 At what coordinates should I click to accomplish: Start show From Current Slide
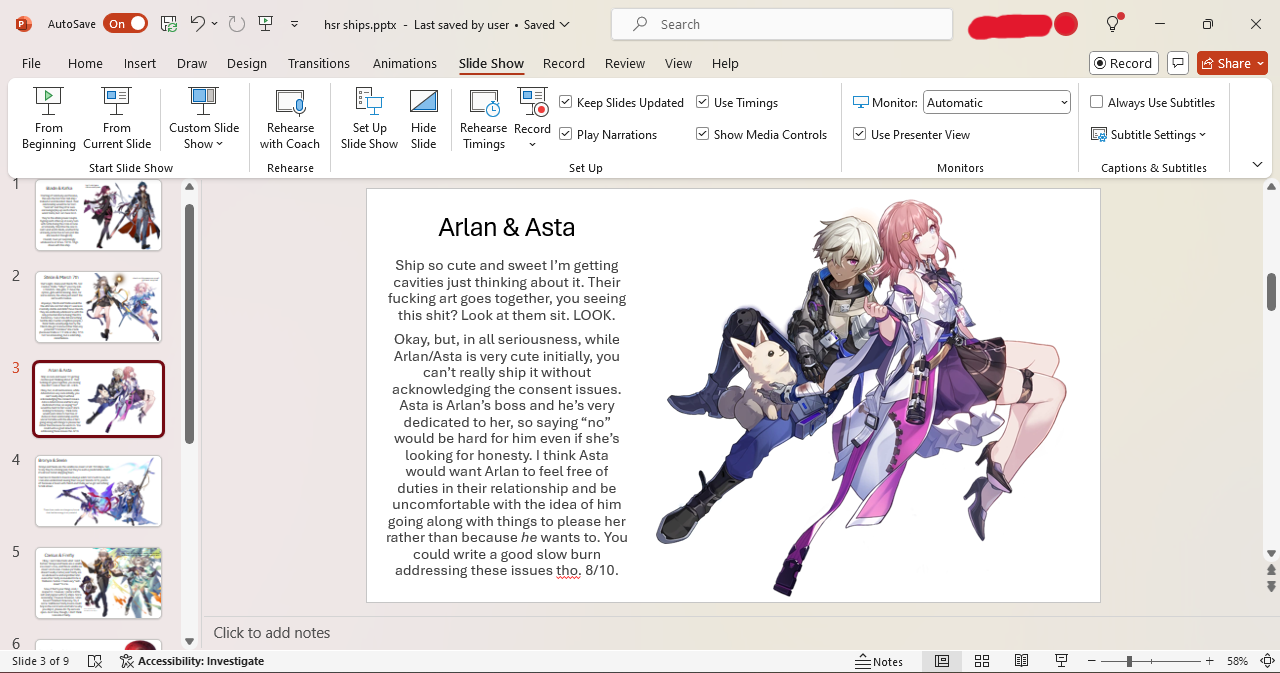pos(117,118)
